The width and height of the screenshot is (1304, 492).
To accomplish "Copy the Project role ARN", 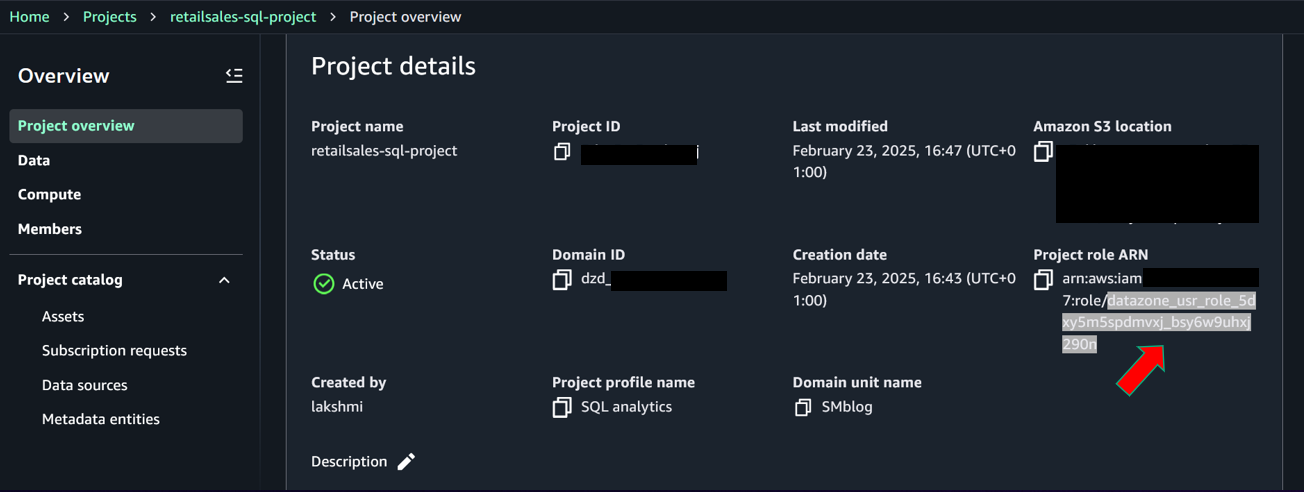I will 1043,280.
